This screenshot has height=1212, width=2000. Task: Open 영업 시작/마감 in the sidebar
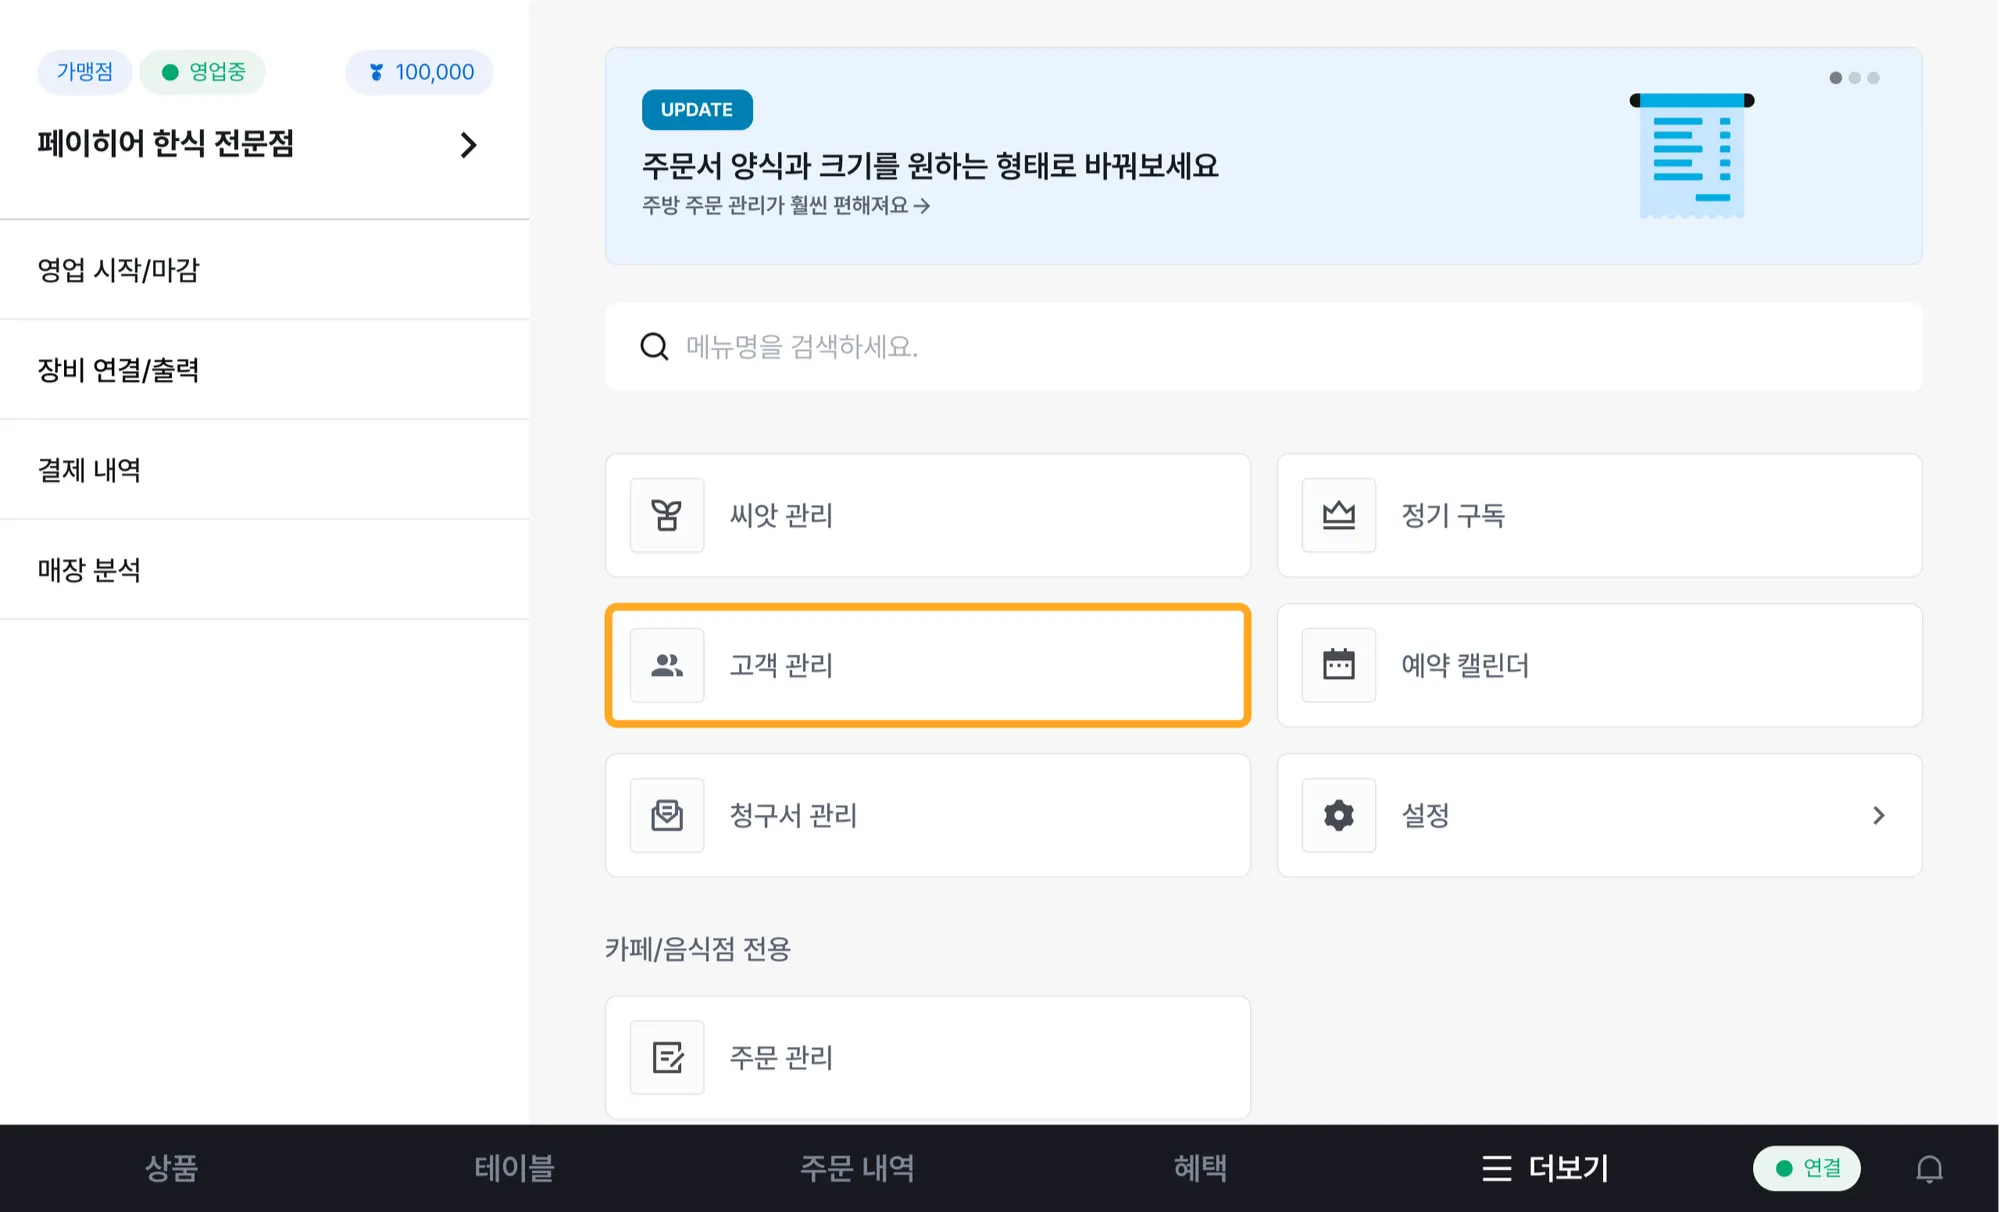[119, 270]
